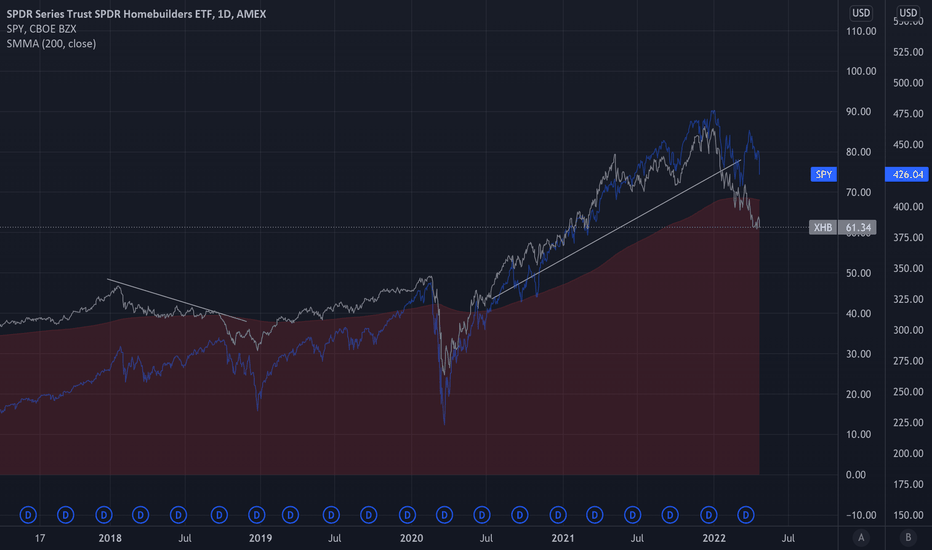
Task: Open the December 2020 dividend marker
Action: (x=558, y=514)
